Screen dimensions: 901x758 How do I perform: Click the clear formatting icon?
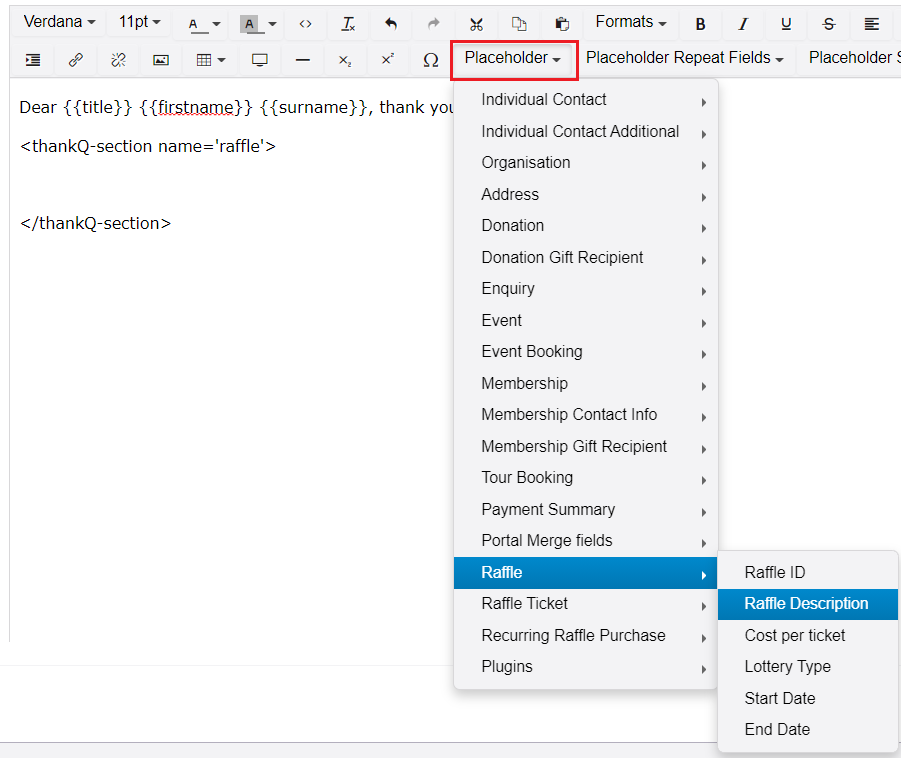pos(348,24)
